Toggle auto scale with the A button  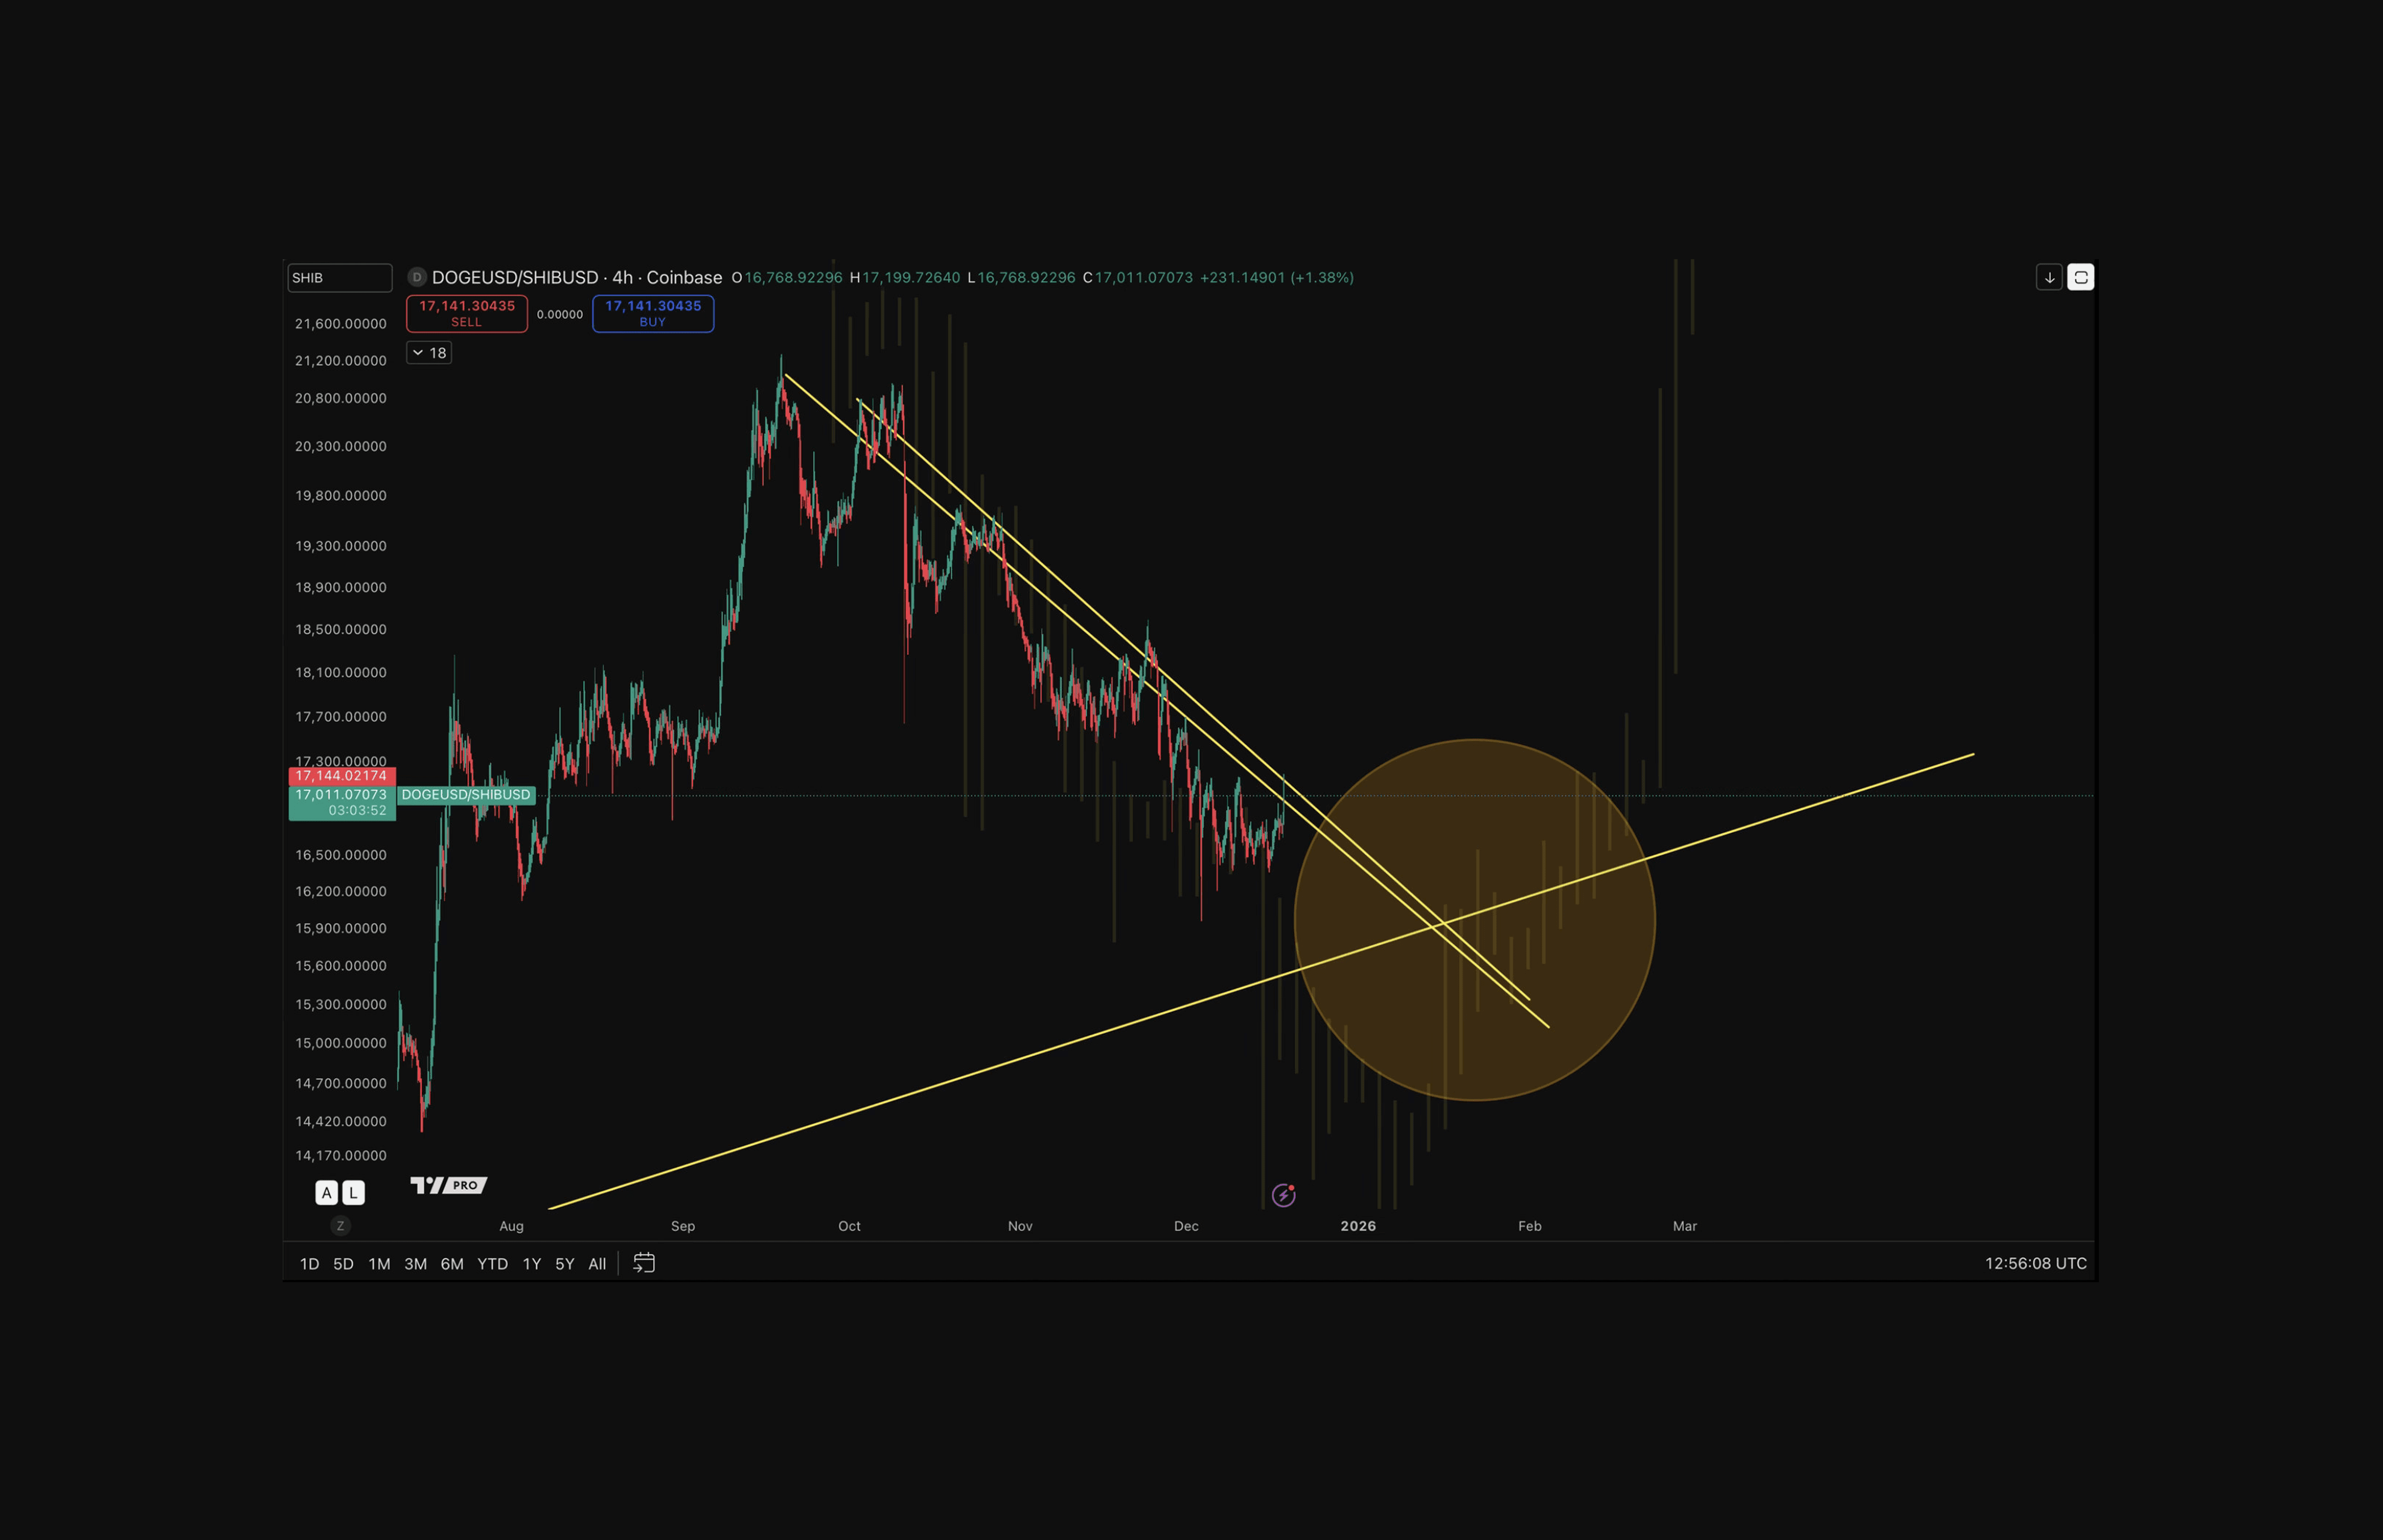click(x=326, y=1192)
